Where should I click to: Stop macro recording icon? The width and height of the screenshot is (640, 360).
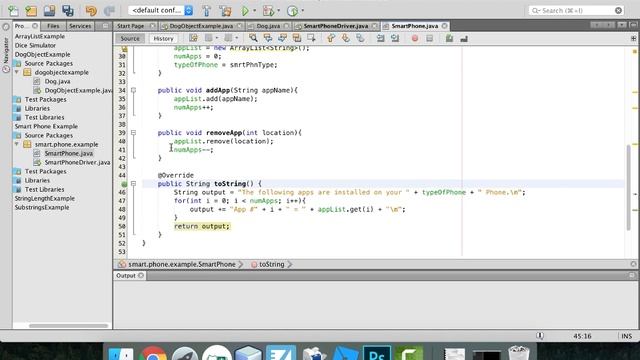point(429,38)
